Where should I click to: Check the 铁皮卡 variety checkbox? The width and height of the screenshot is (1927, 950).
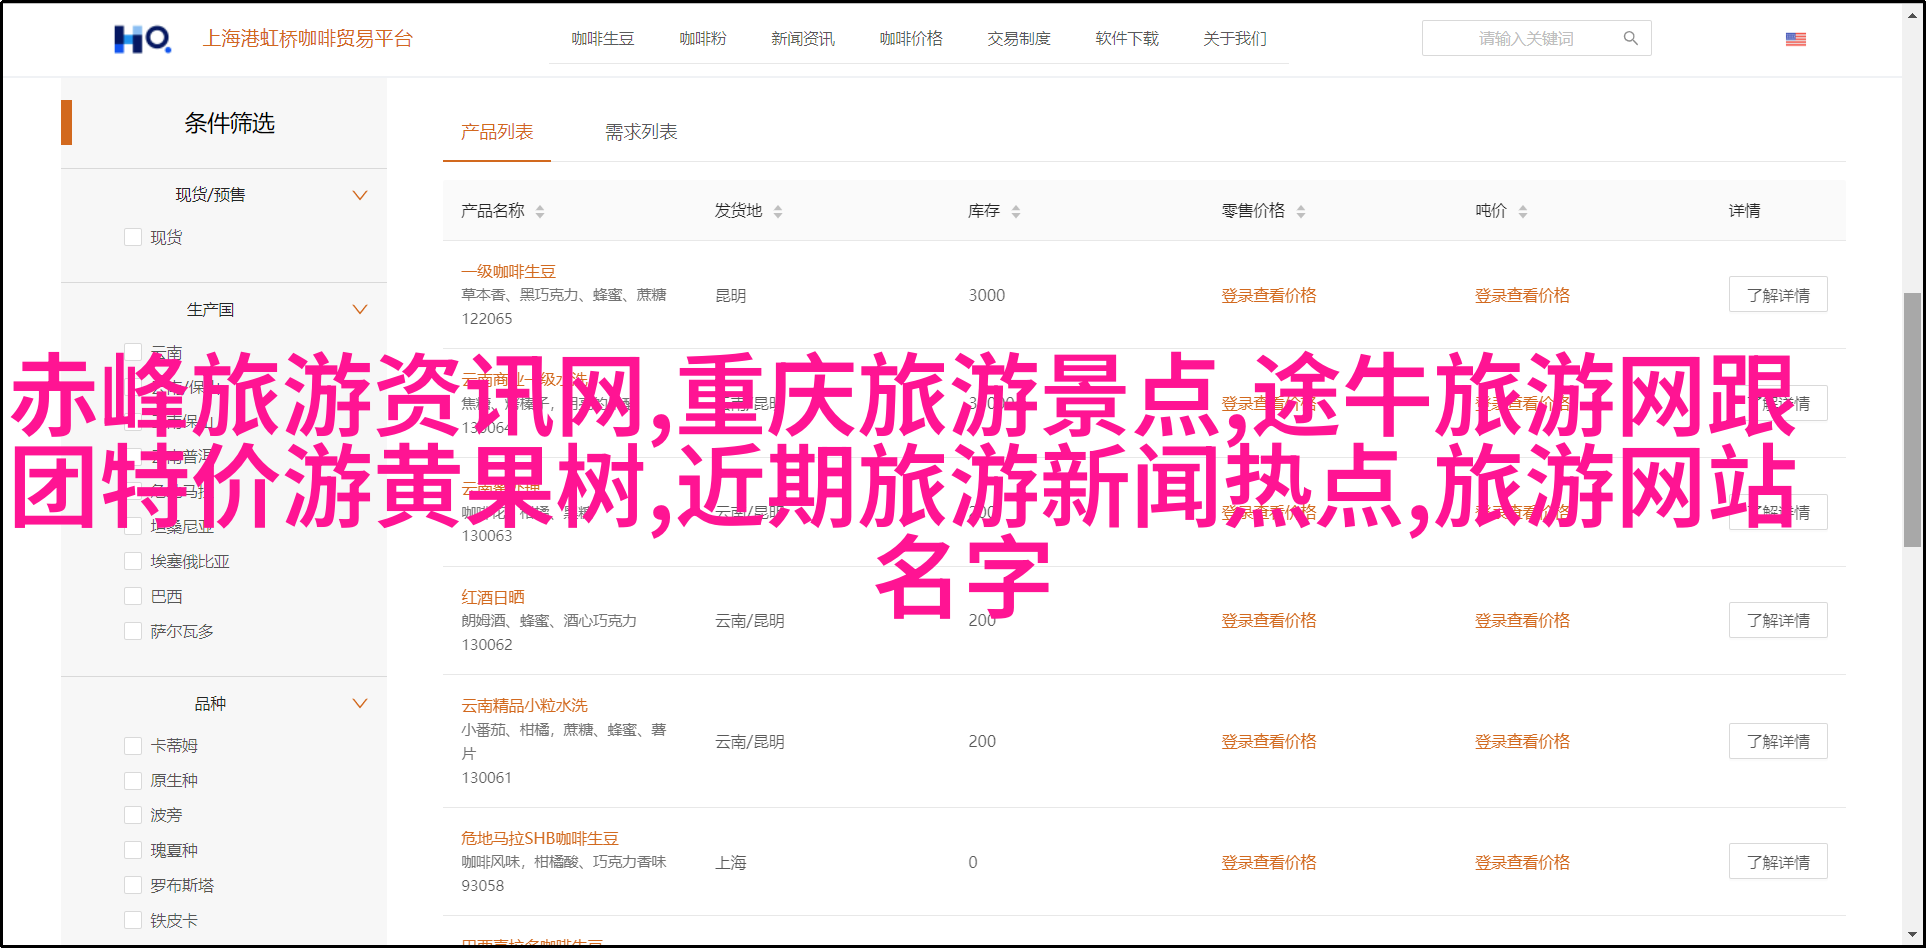tap(133, 920)
